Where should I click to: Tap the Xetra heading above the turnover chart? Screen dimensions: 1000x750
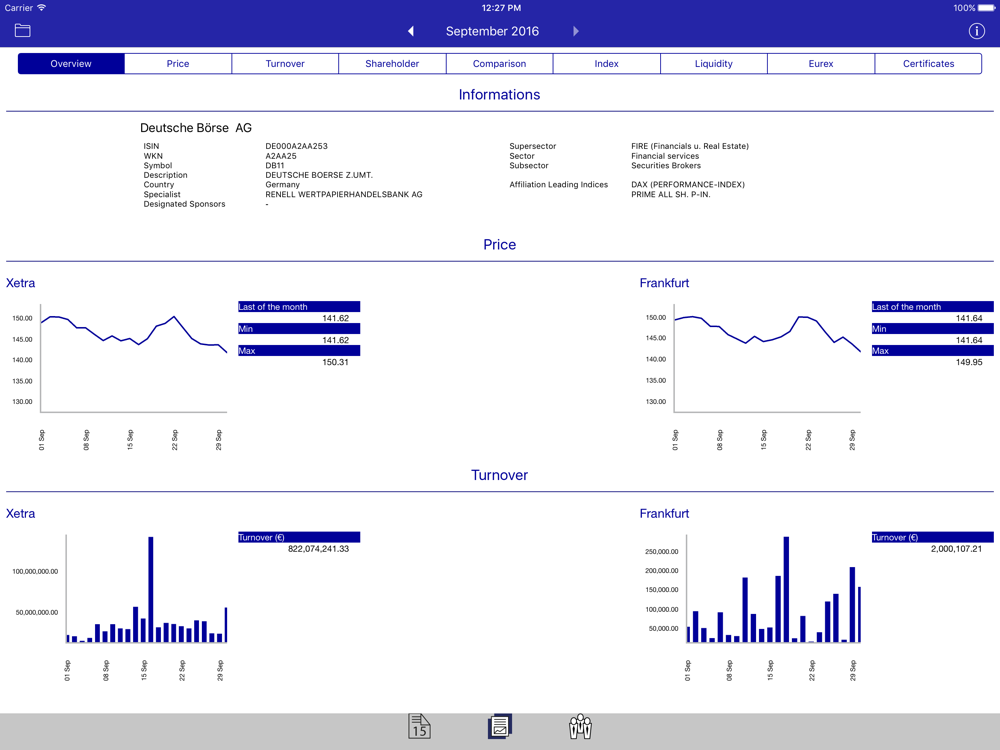20,513
